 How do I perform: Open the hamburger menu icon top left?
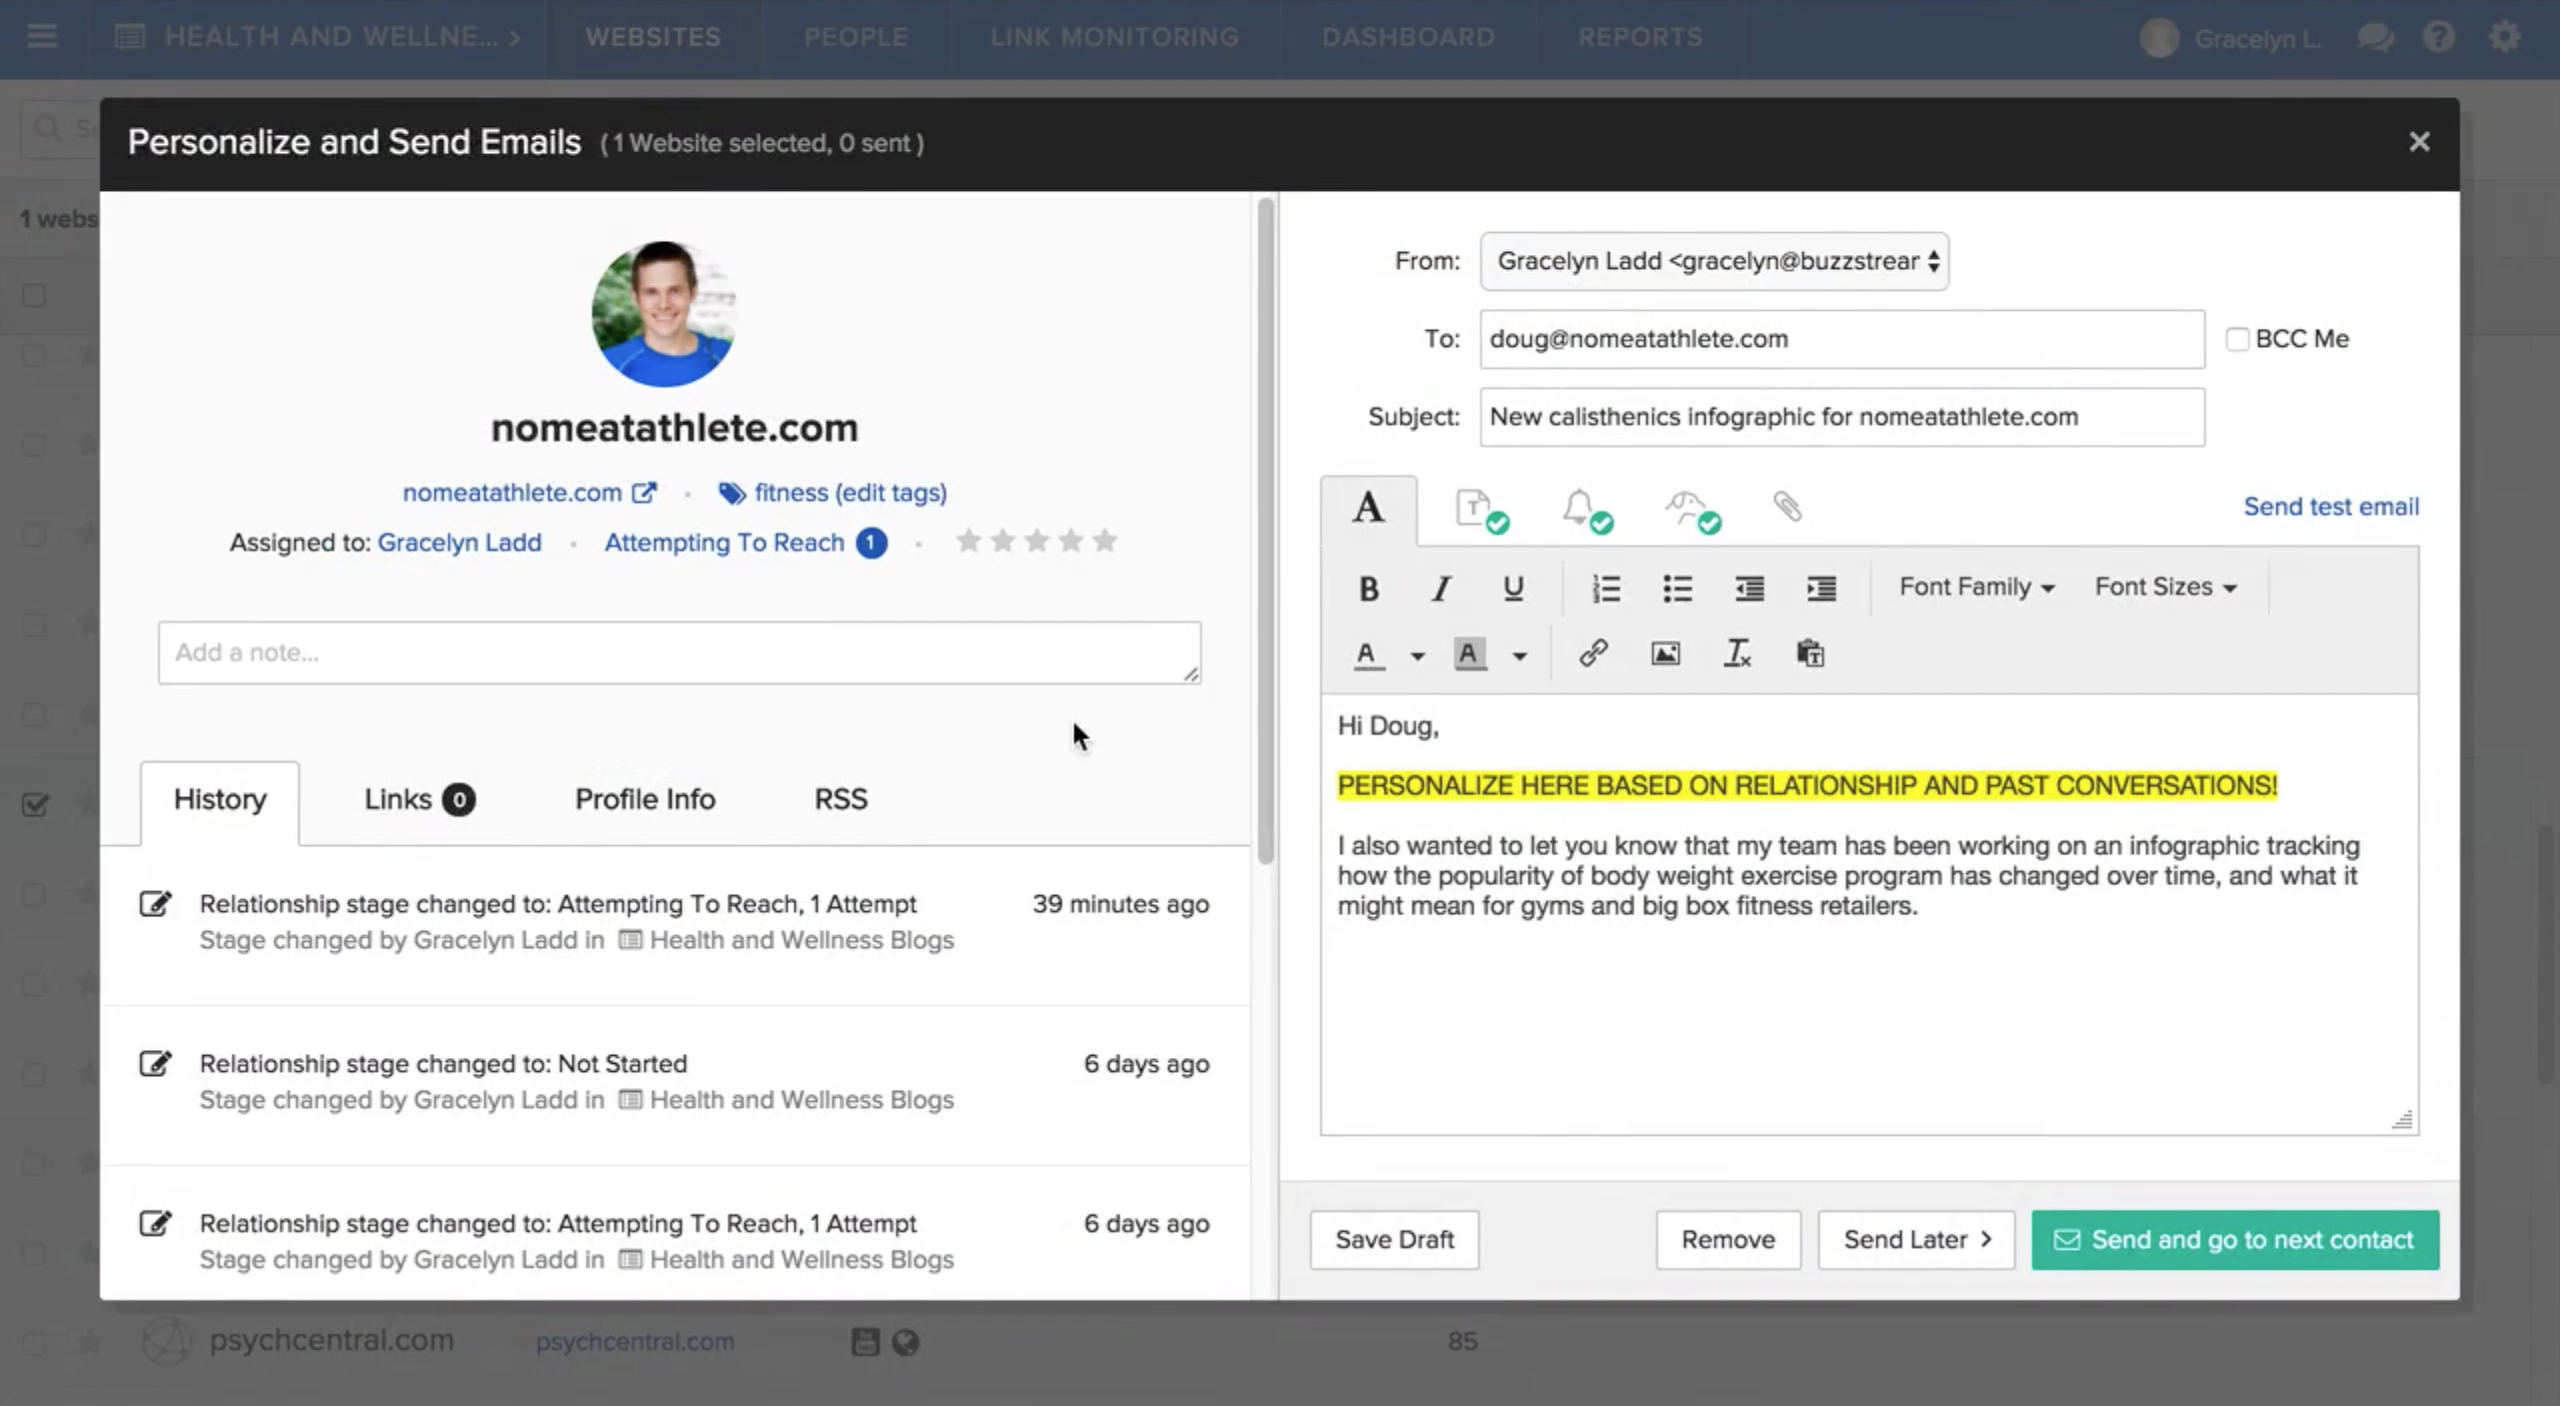pyautogui.click(x=42, y=37)
